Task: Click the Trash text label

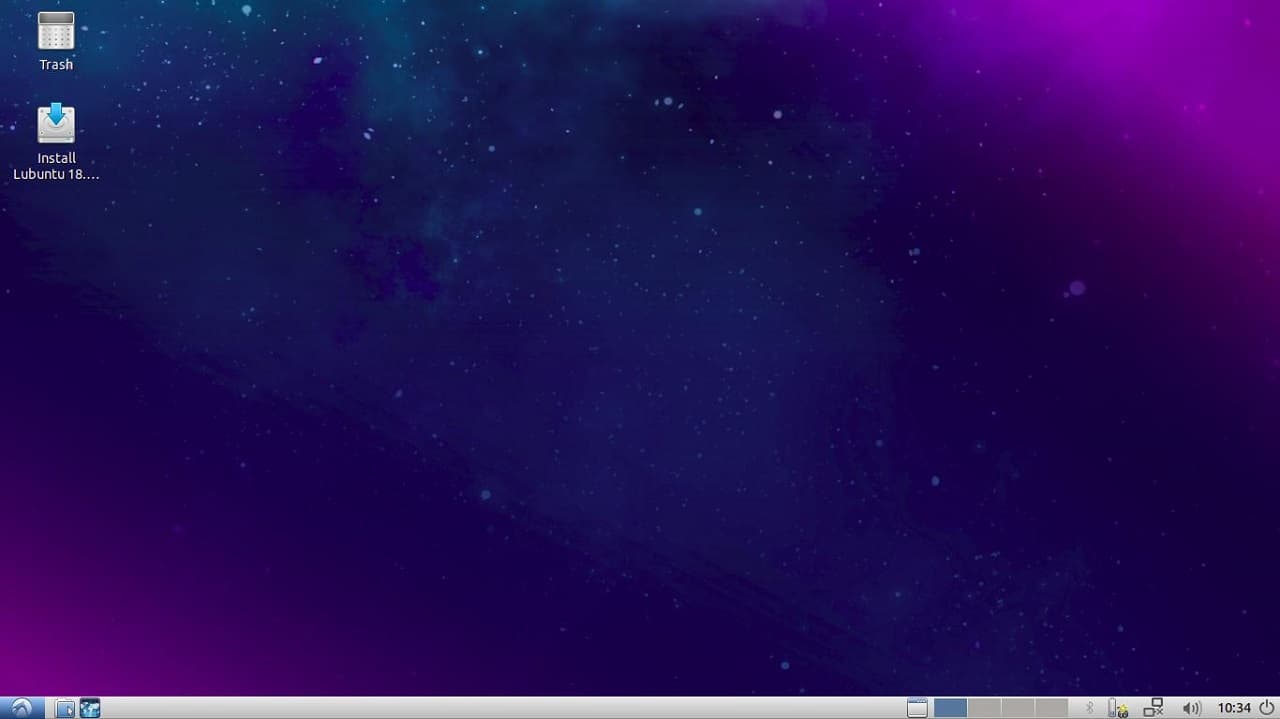Action: 56,65
